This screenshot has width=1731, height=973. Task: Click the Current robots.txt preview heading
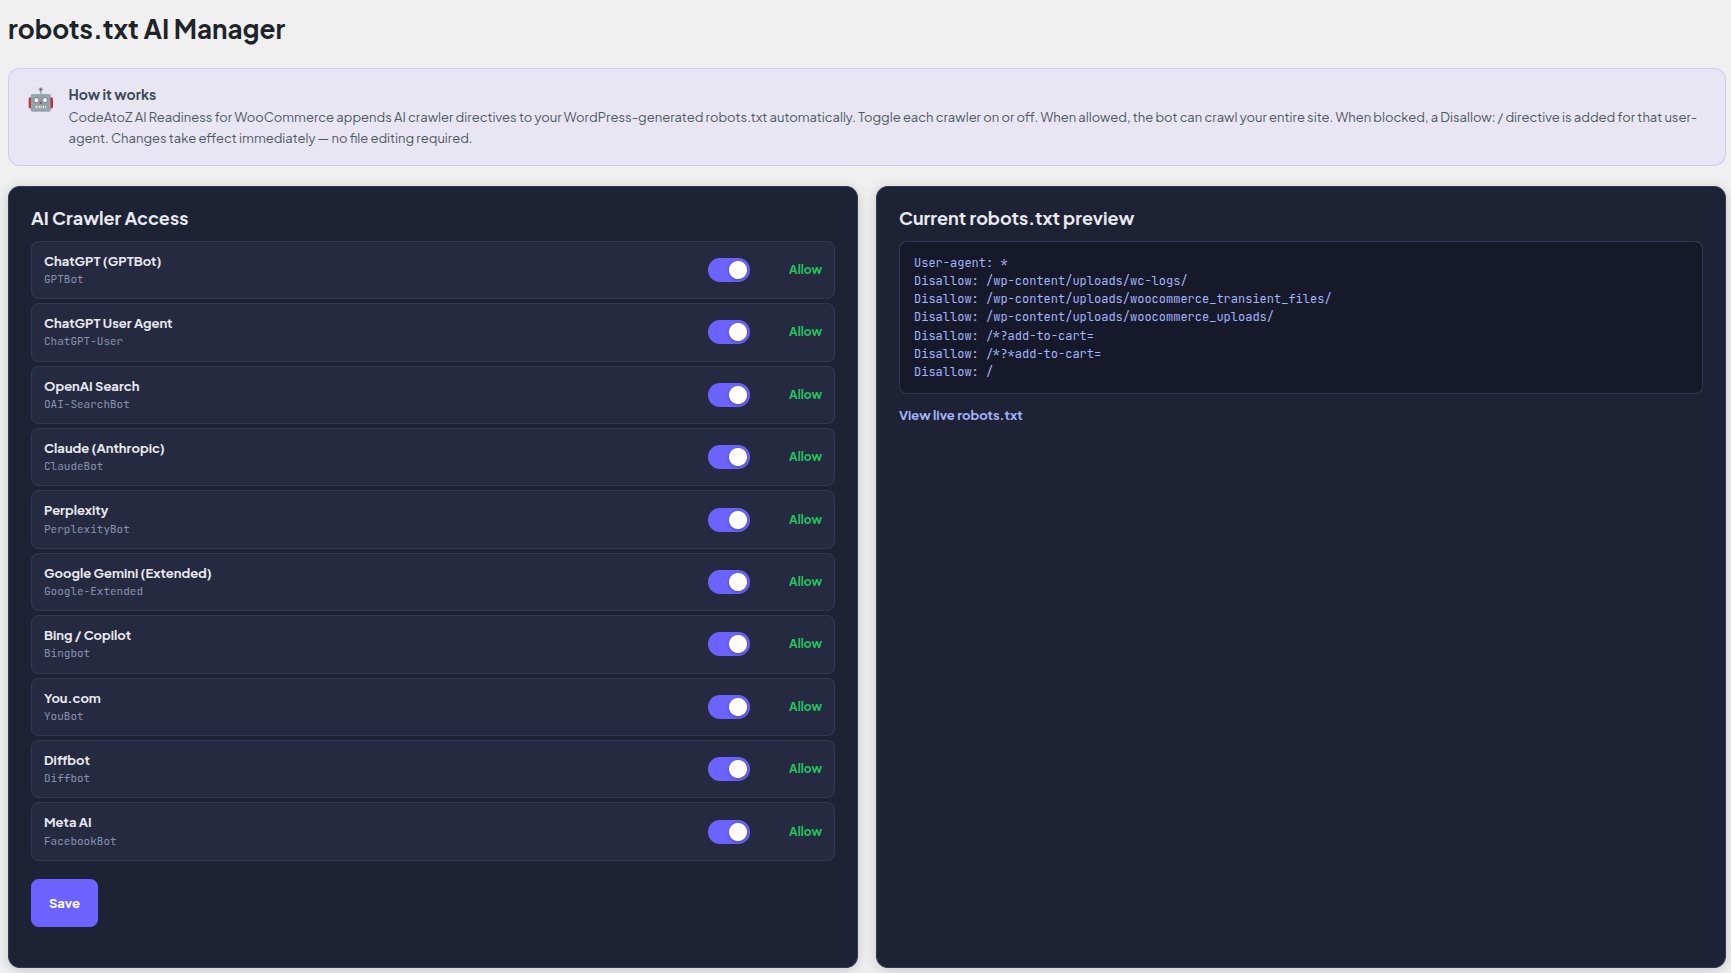pos(1017,218)
